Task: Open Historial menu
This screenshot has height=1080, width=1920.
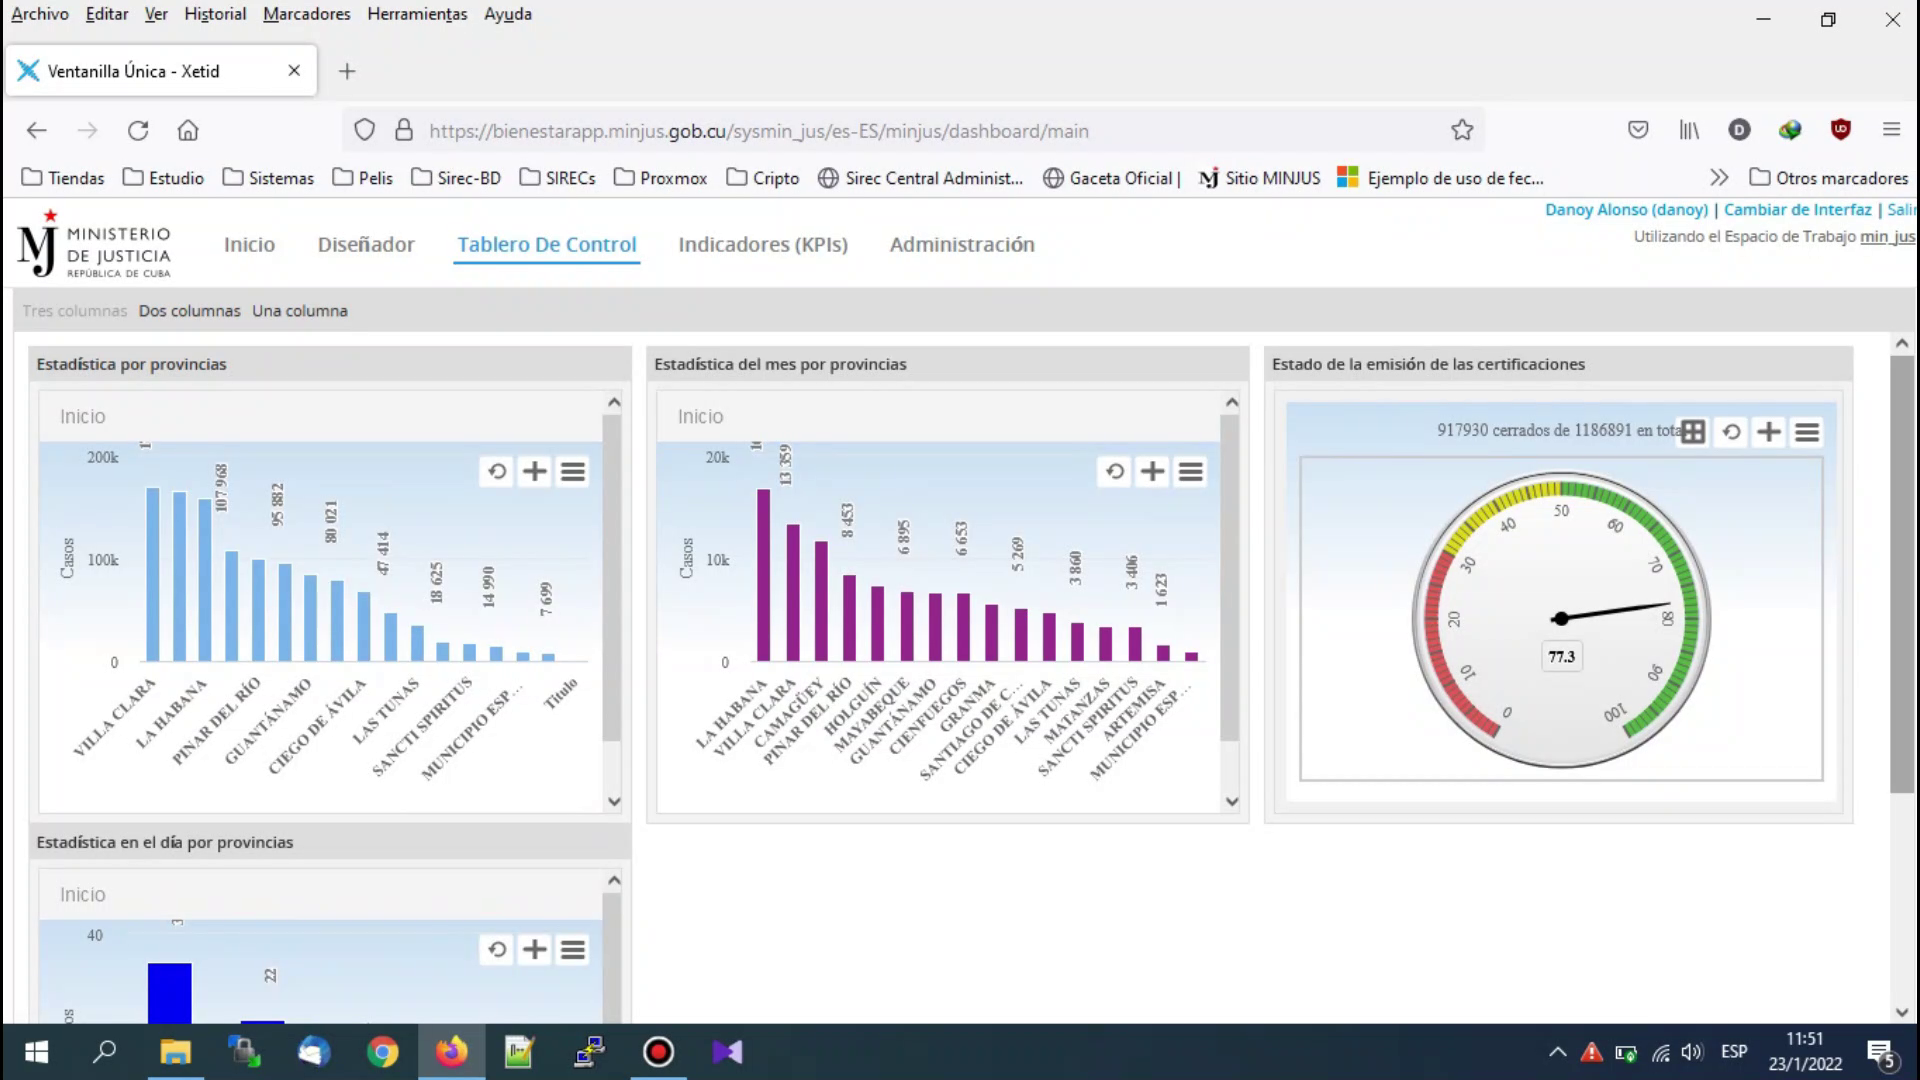Action: pyautogui.click(x=215, y=14)
